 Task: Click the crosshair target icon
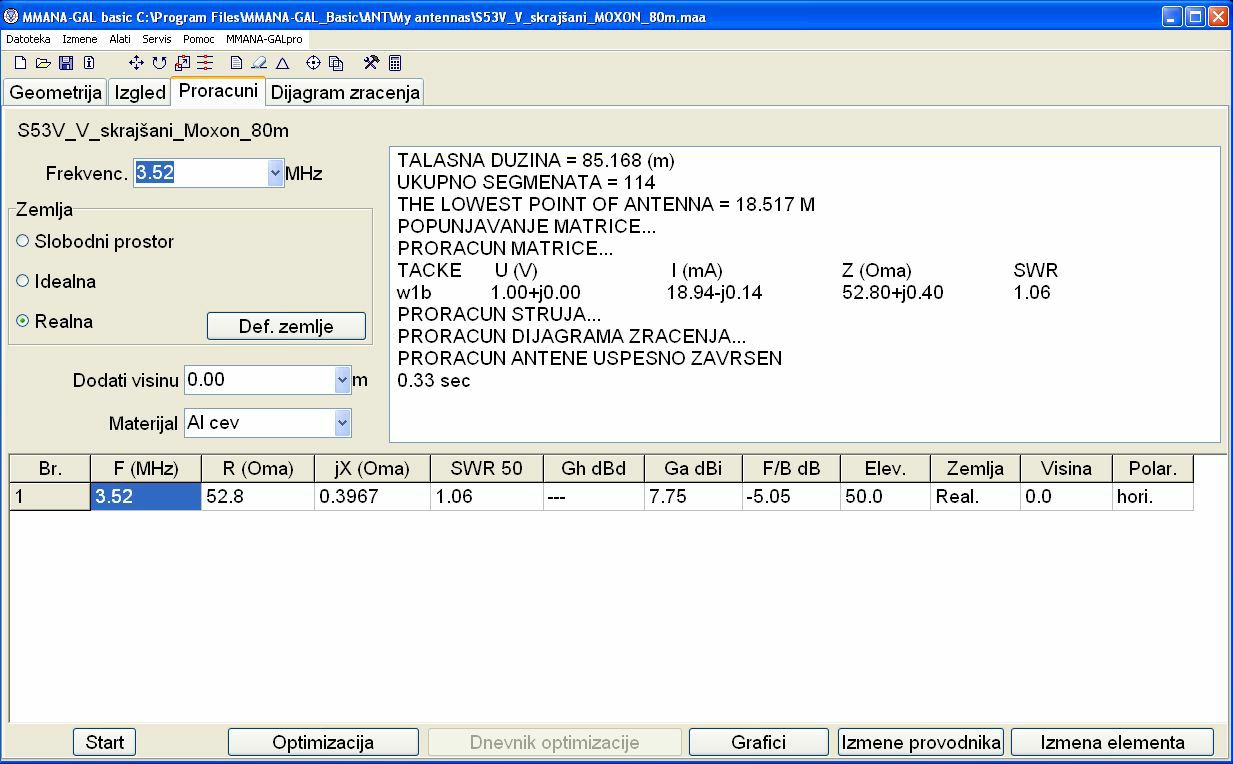[x=313, y=63]
